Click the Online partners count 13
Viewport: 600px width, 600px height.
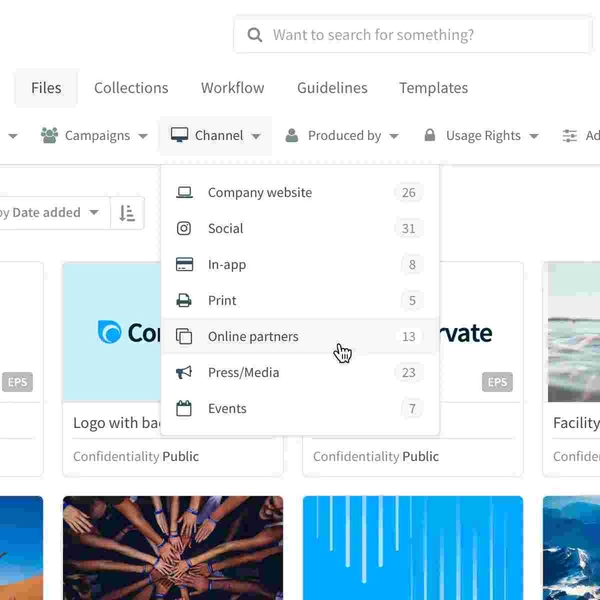point(409,336)
